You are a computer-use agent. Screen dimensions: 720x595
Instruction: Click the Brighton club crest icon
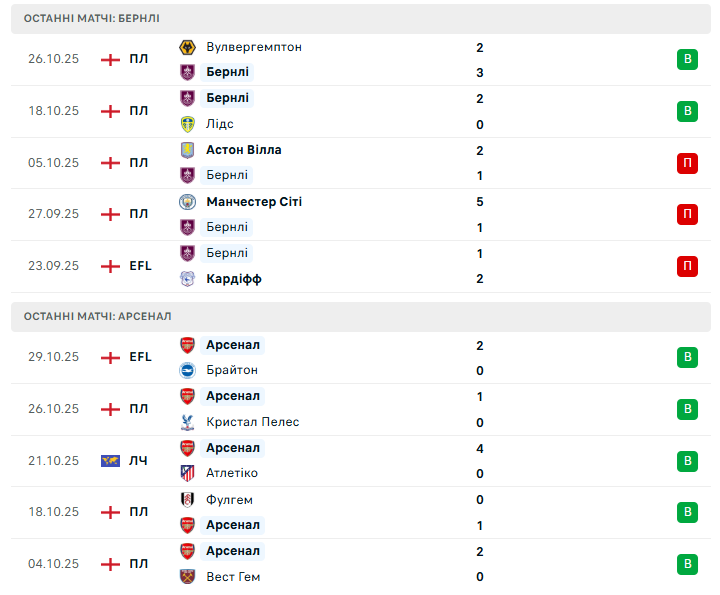click(x=186, y=370)
